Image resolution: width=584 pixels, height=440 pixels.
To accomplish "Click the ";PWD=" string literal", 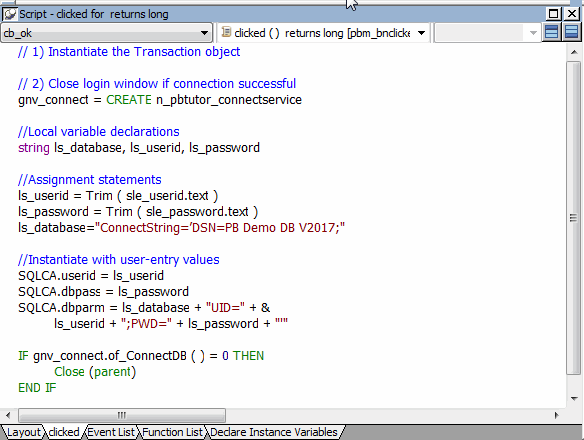I will (x=146, y=324).
